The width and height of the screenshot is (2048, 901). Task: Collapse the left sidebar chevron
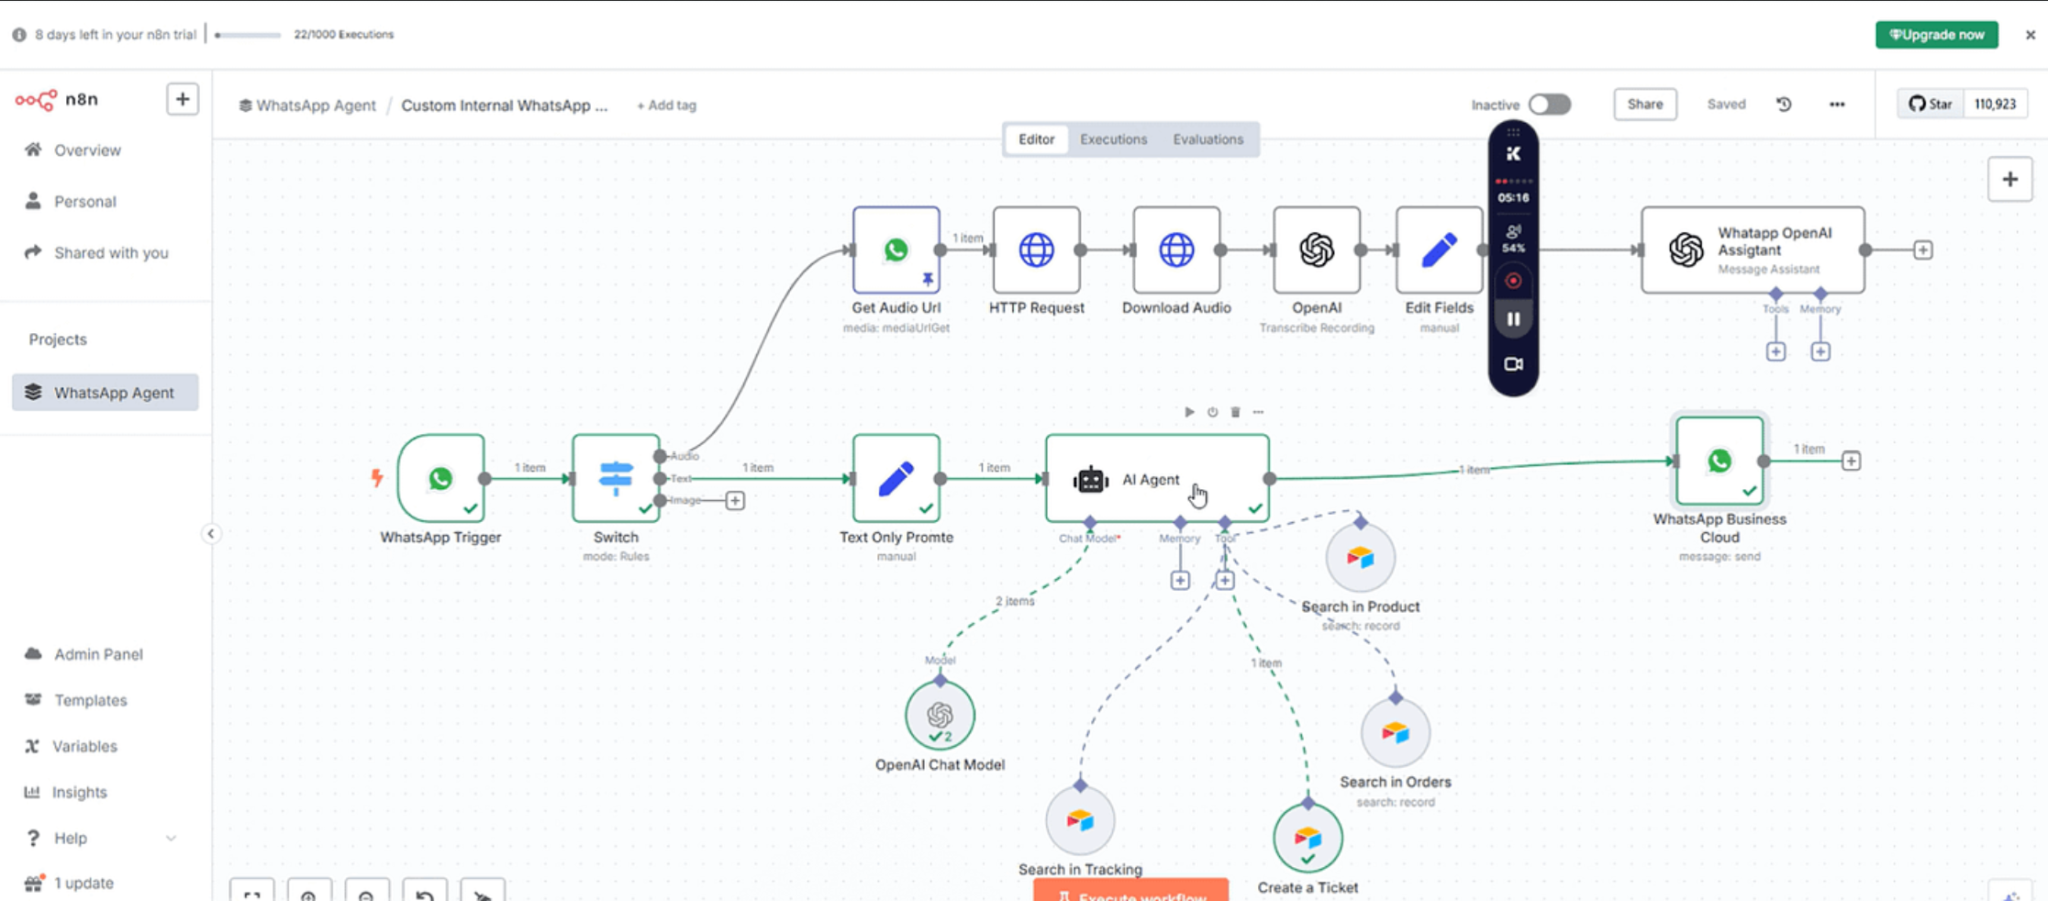211,534
